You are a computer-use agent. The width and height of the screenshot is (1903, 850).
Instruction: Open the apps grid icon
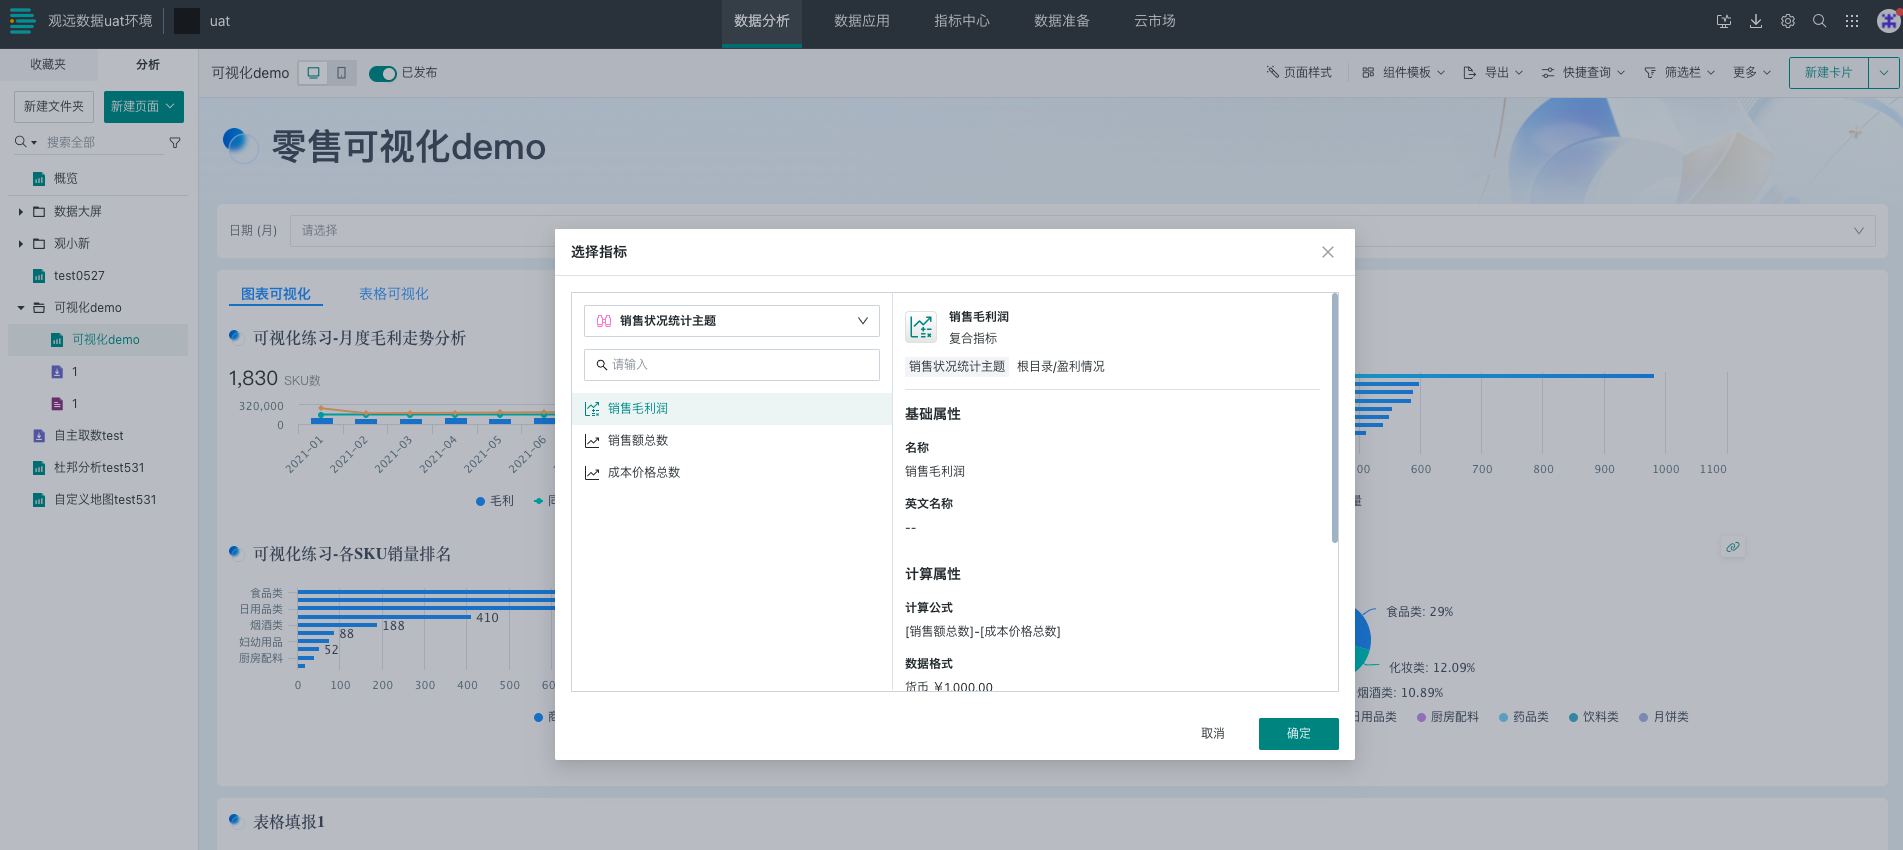[1851, 21]
